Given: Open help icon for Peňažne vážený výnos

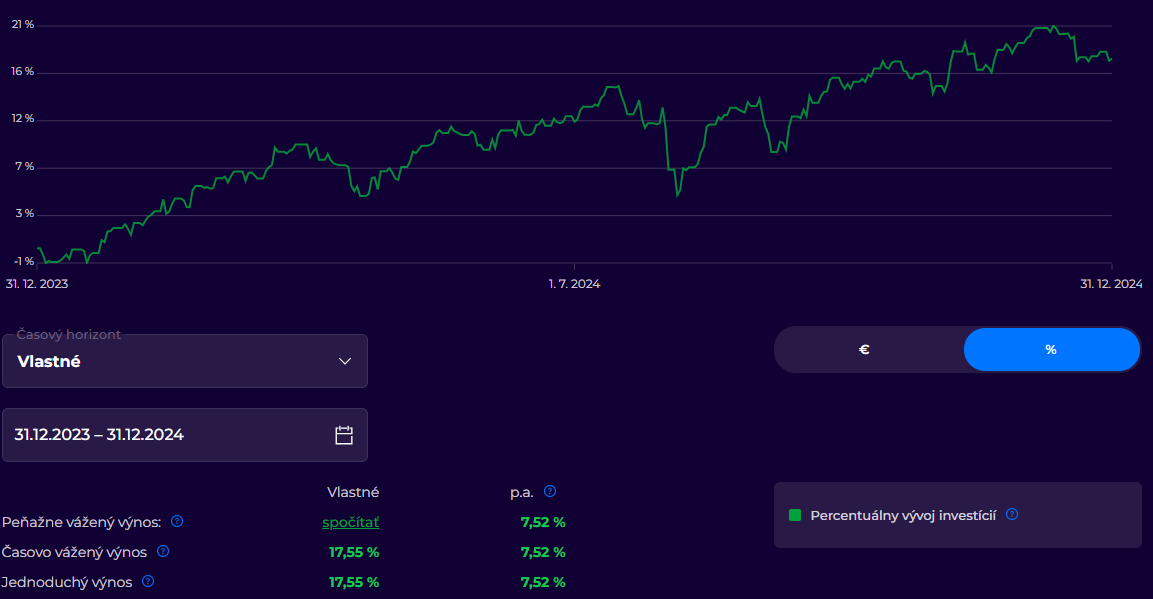Looking at the screenshot, I should (x=177, y=521).
